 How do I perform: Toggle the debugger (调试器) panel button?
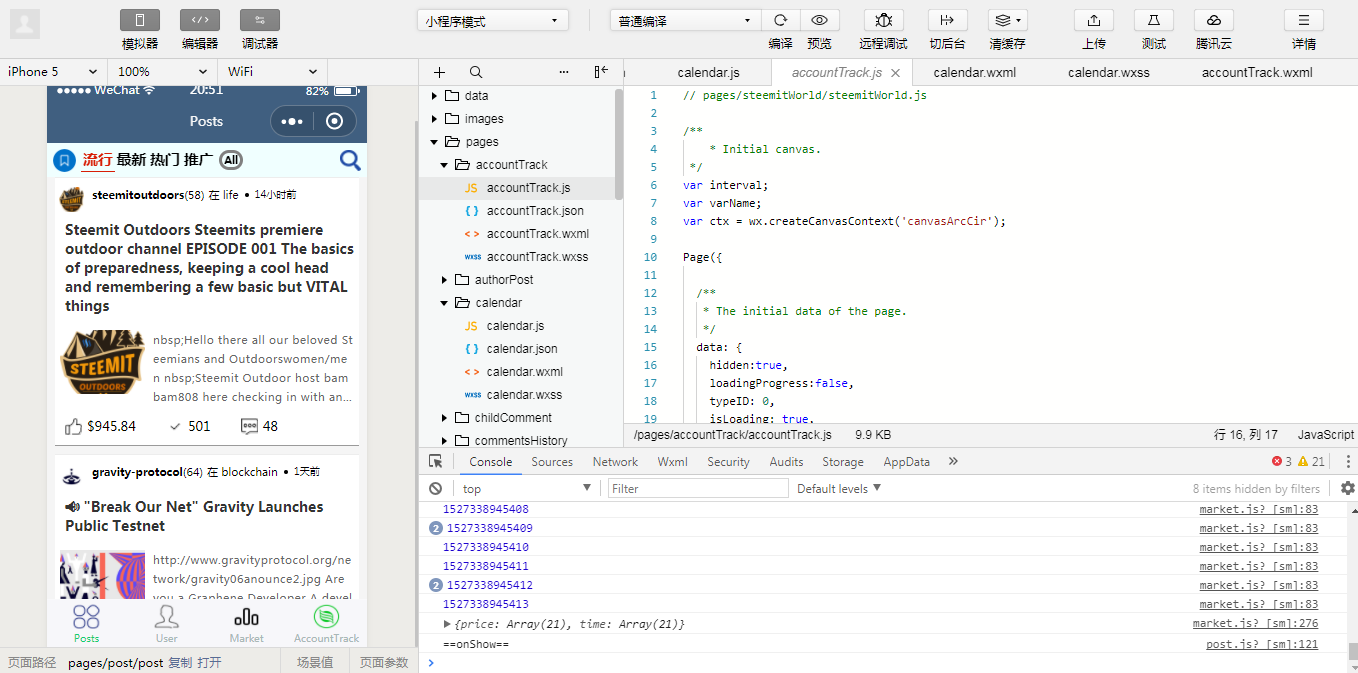(x=260, y=20)
